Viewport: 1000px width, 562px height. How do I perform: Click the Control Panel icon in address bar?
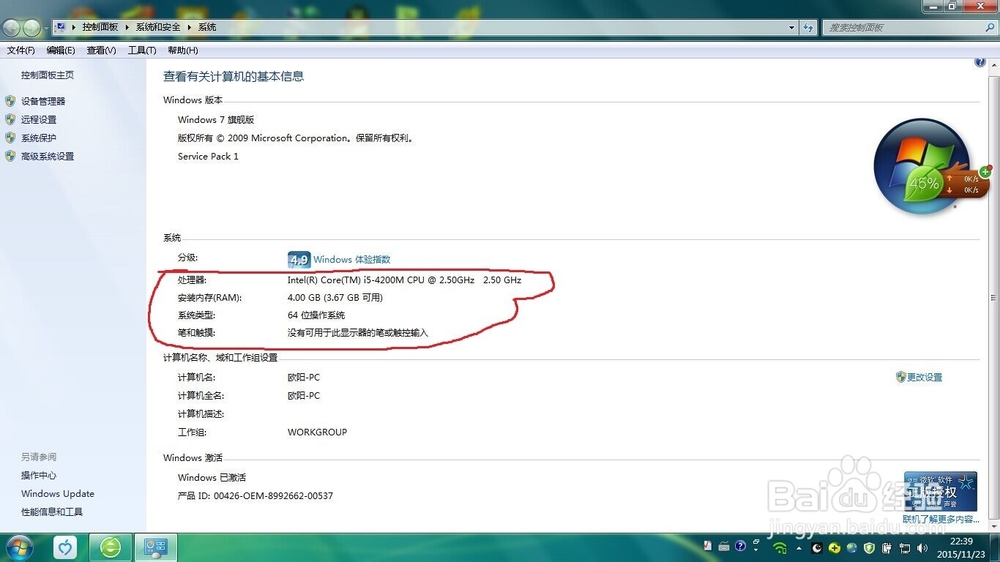click(60, 27)
